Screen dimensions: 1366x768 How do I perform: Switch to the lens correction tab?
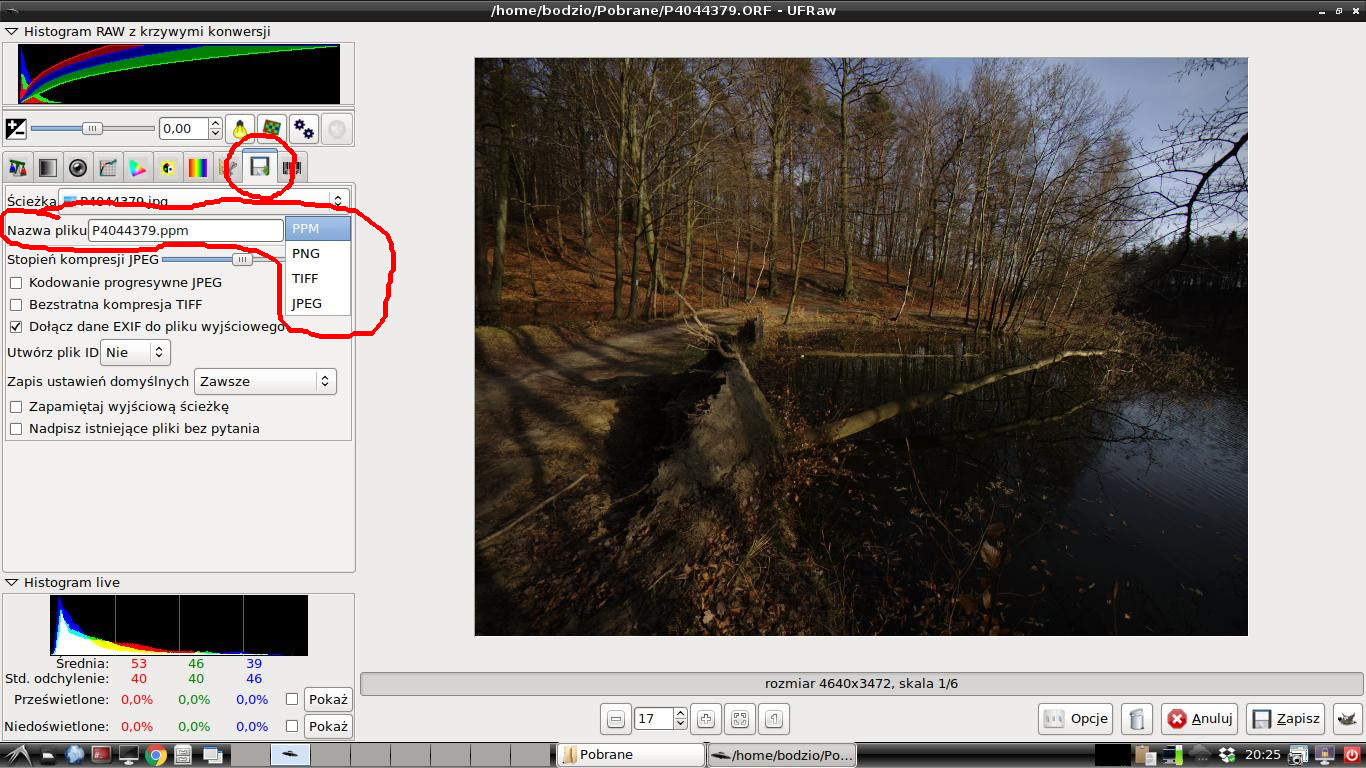tap(77, 168)
